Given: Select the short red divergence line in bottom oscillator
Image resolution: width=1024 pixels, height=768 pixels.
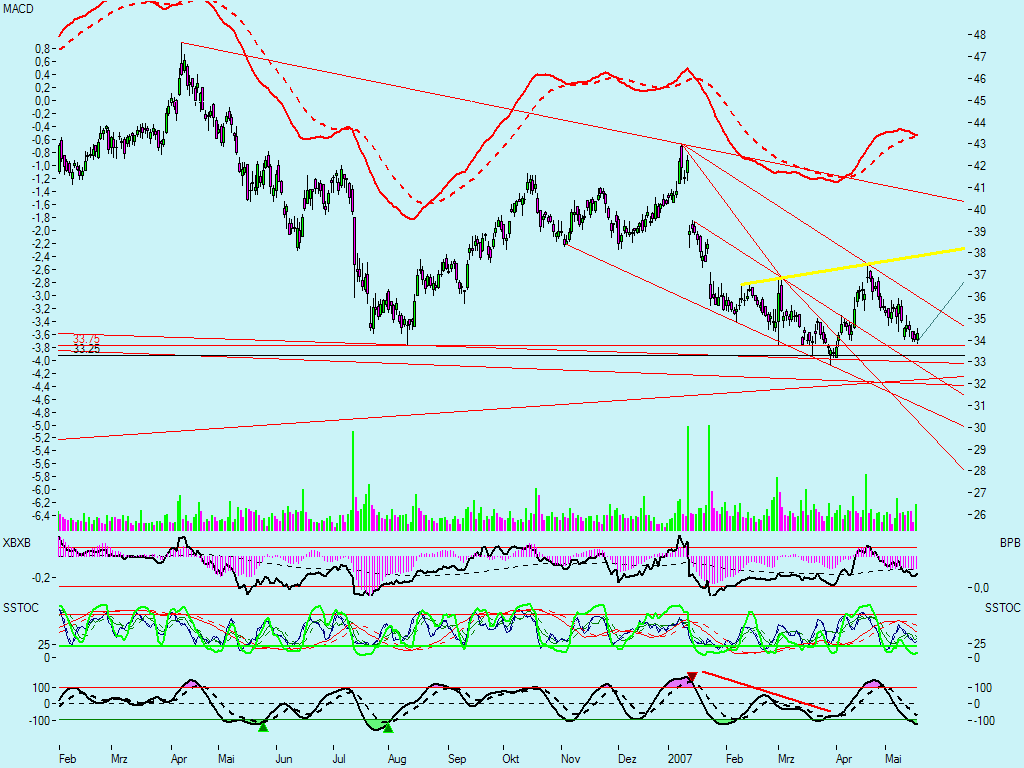Looking at the screenshot, I should click(766, 691).
